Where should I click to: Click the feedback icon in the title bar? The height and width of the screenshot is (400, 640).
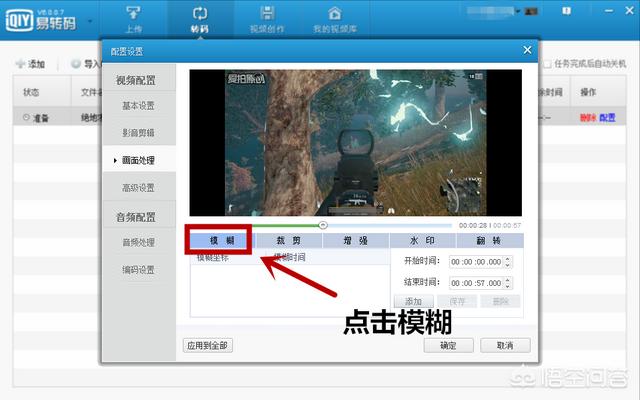click(566, 11)
